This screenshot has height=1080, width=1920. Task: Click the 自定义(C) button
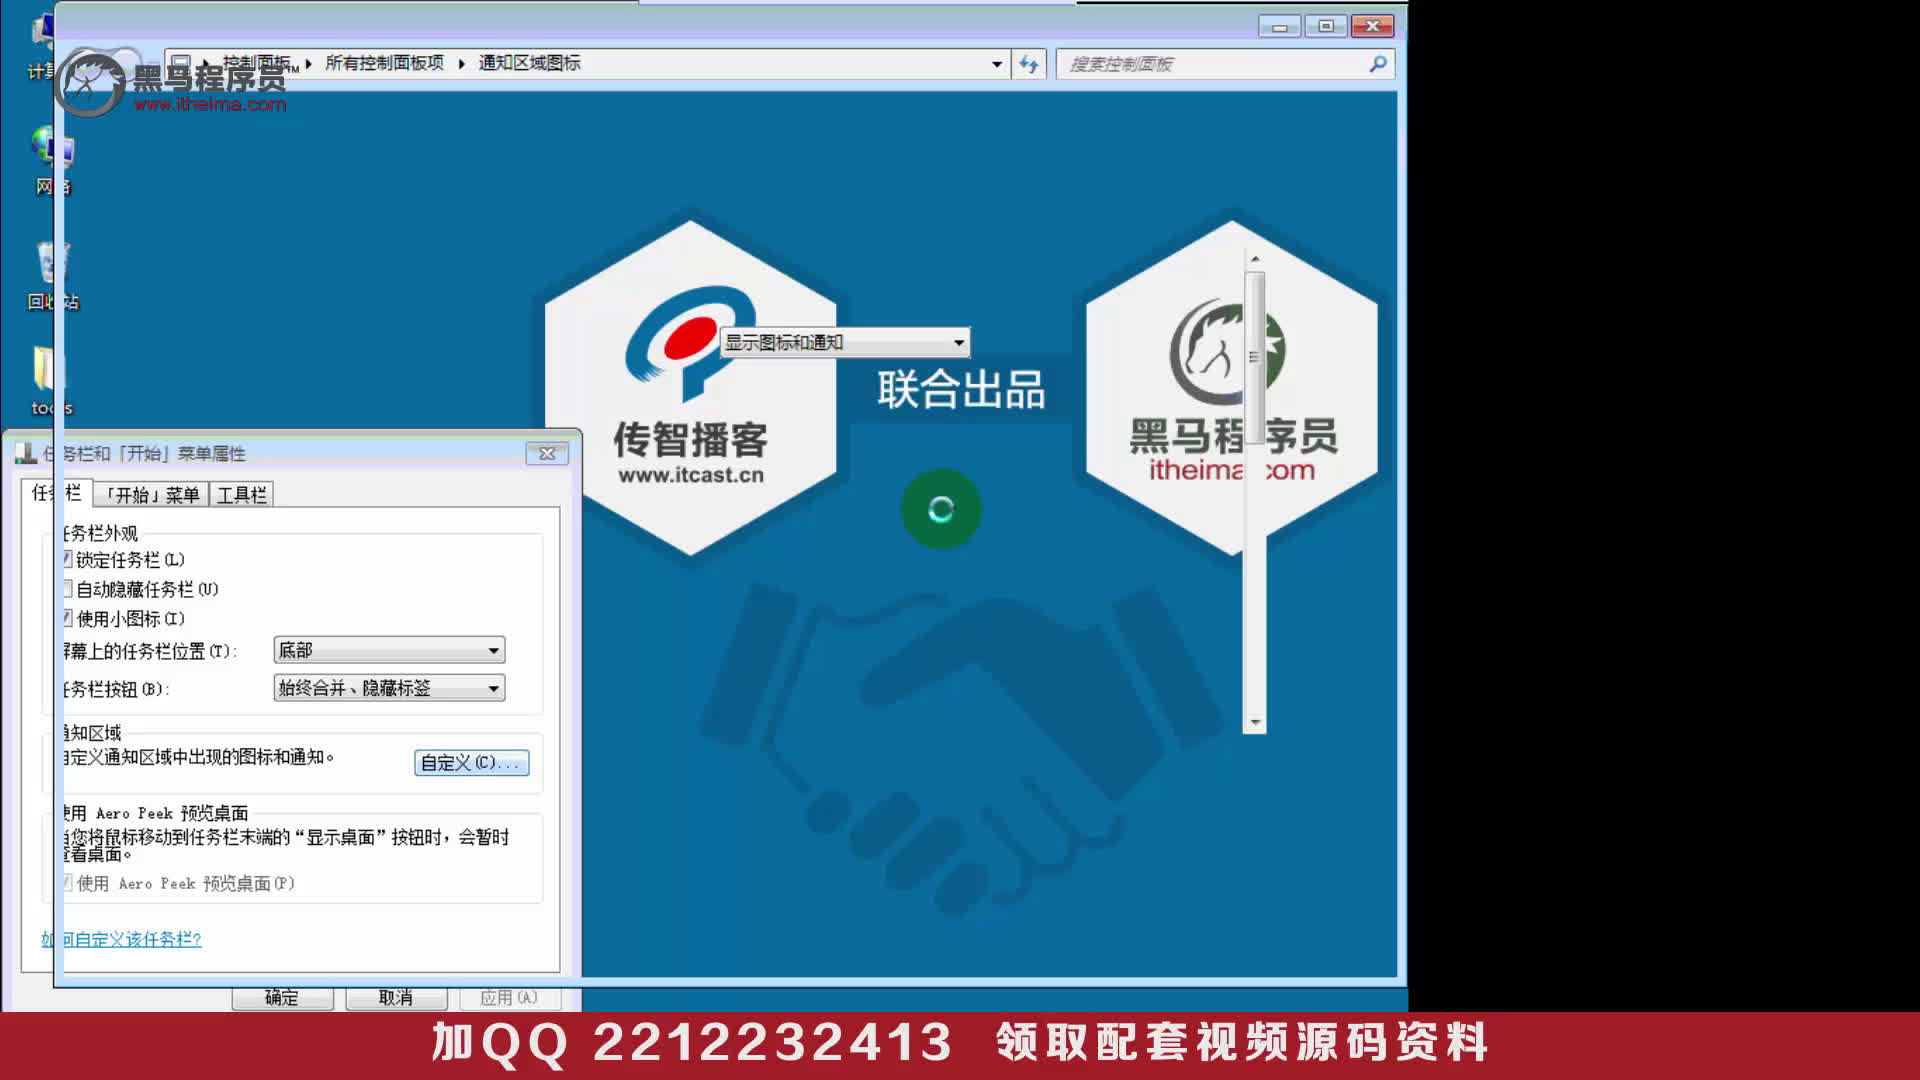tap(470, 763)
